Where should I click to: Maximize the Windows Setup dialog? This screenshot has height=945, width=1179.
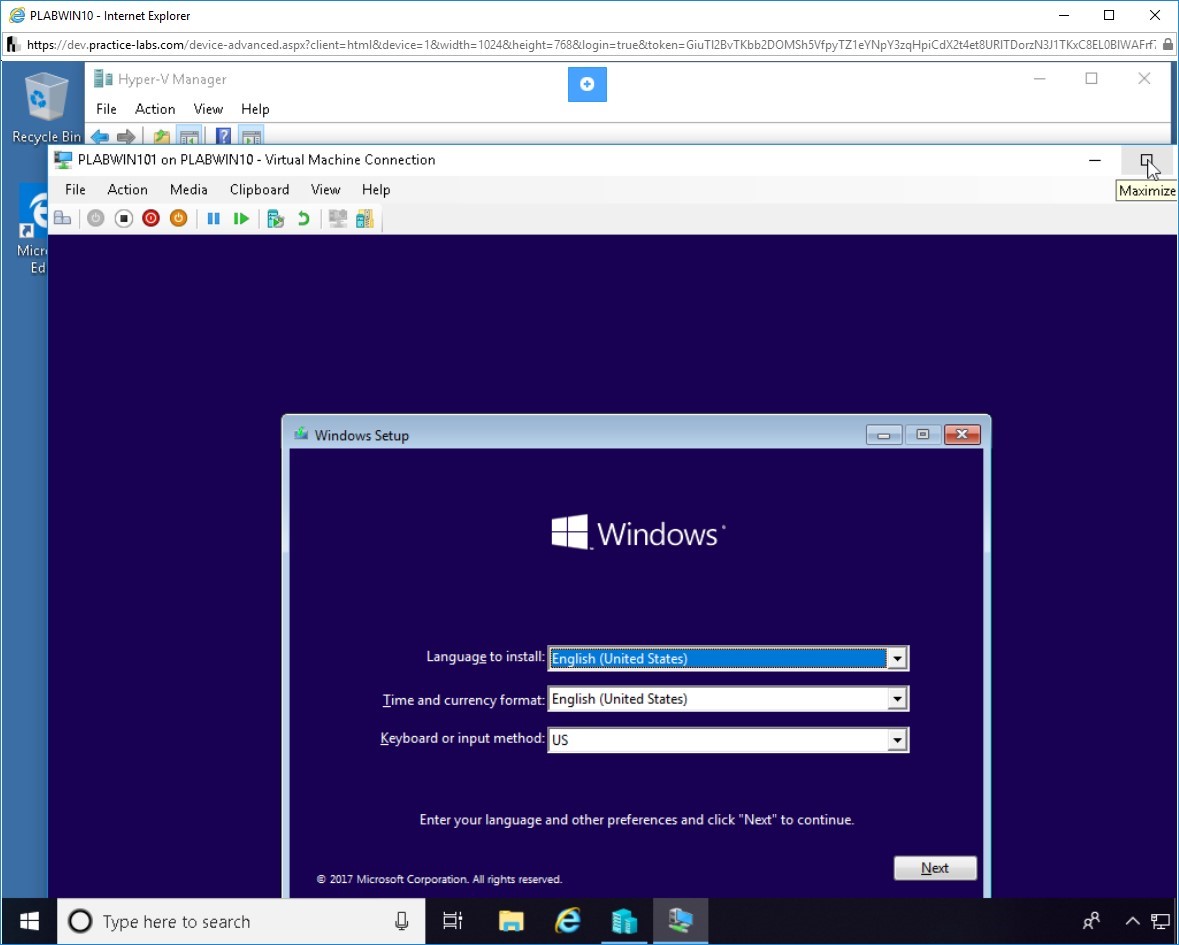[x=923, y=435]
